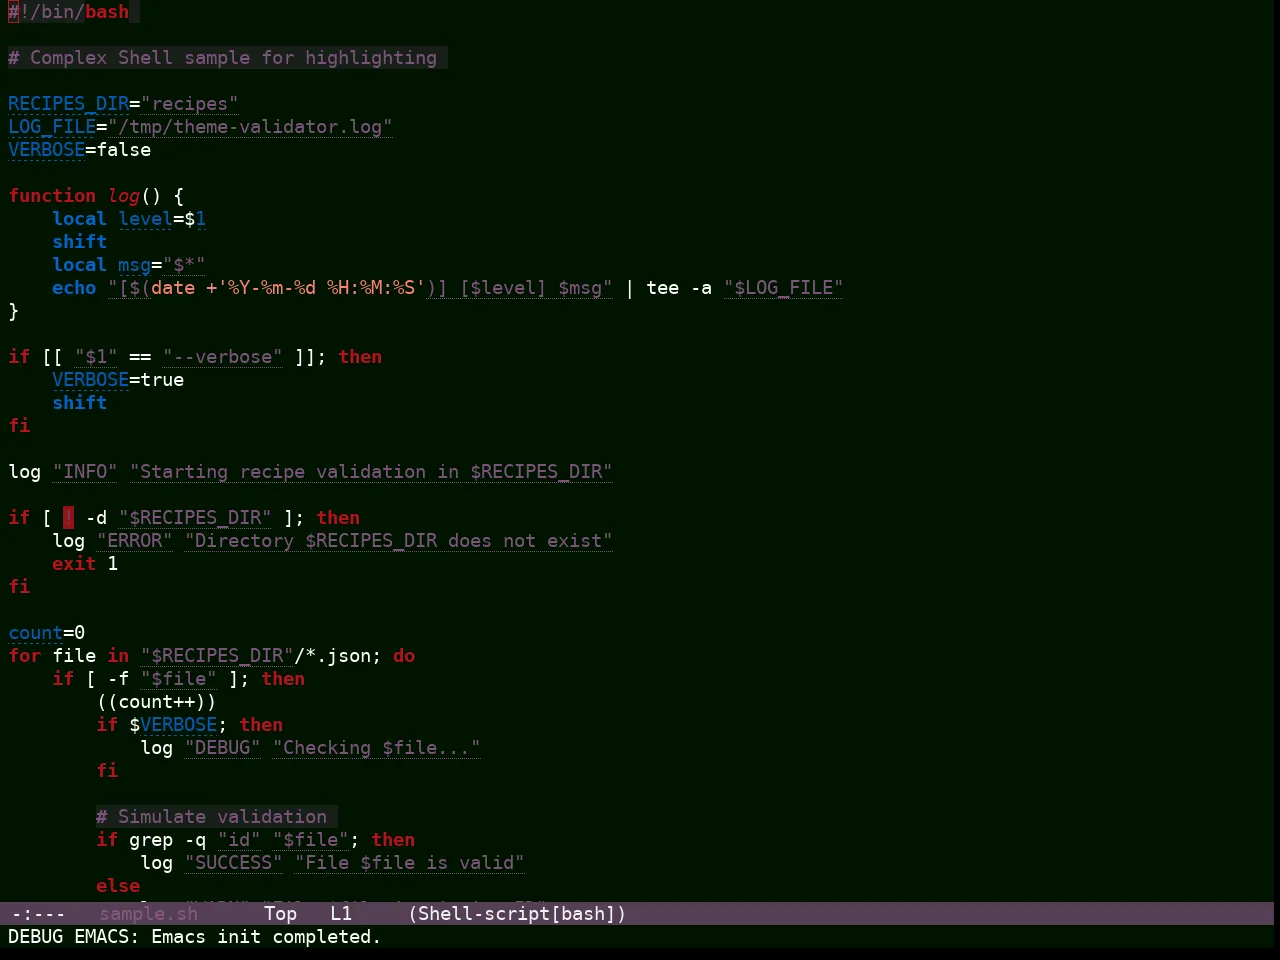Click the Shell-script[bash] mode indicator
Viewport: 1280px width, 960px height.
coord(517,914)
